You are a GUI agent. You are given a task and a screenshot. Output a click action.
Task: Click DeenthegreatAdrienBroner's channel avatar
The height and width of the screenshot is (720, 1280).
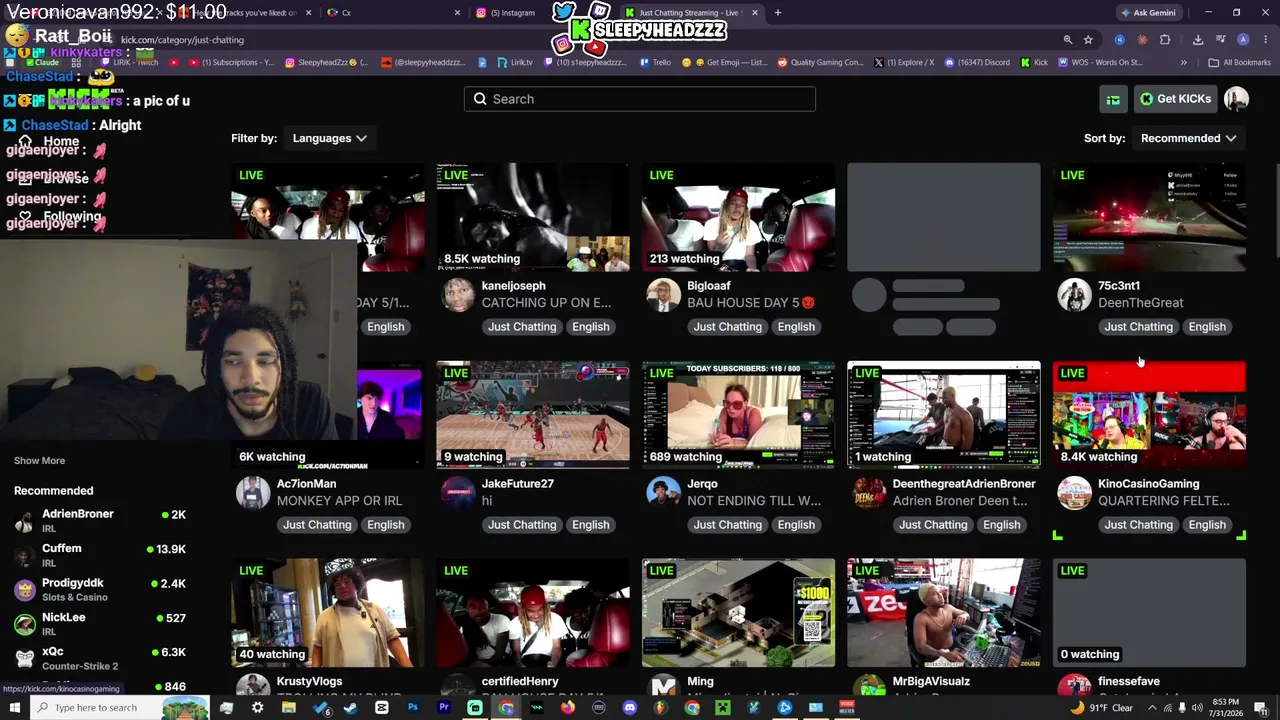(869, 493)
